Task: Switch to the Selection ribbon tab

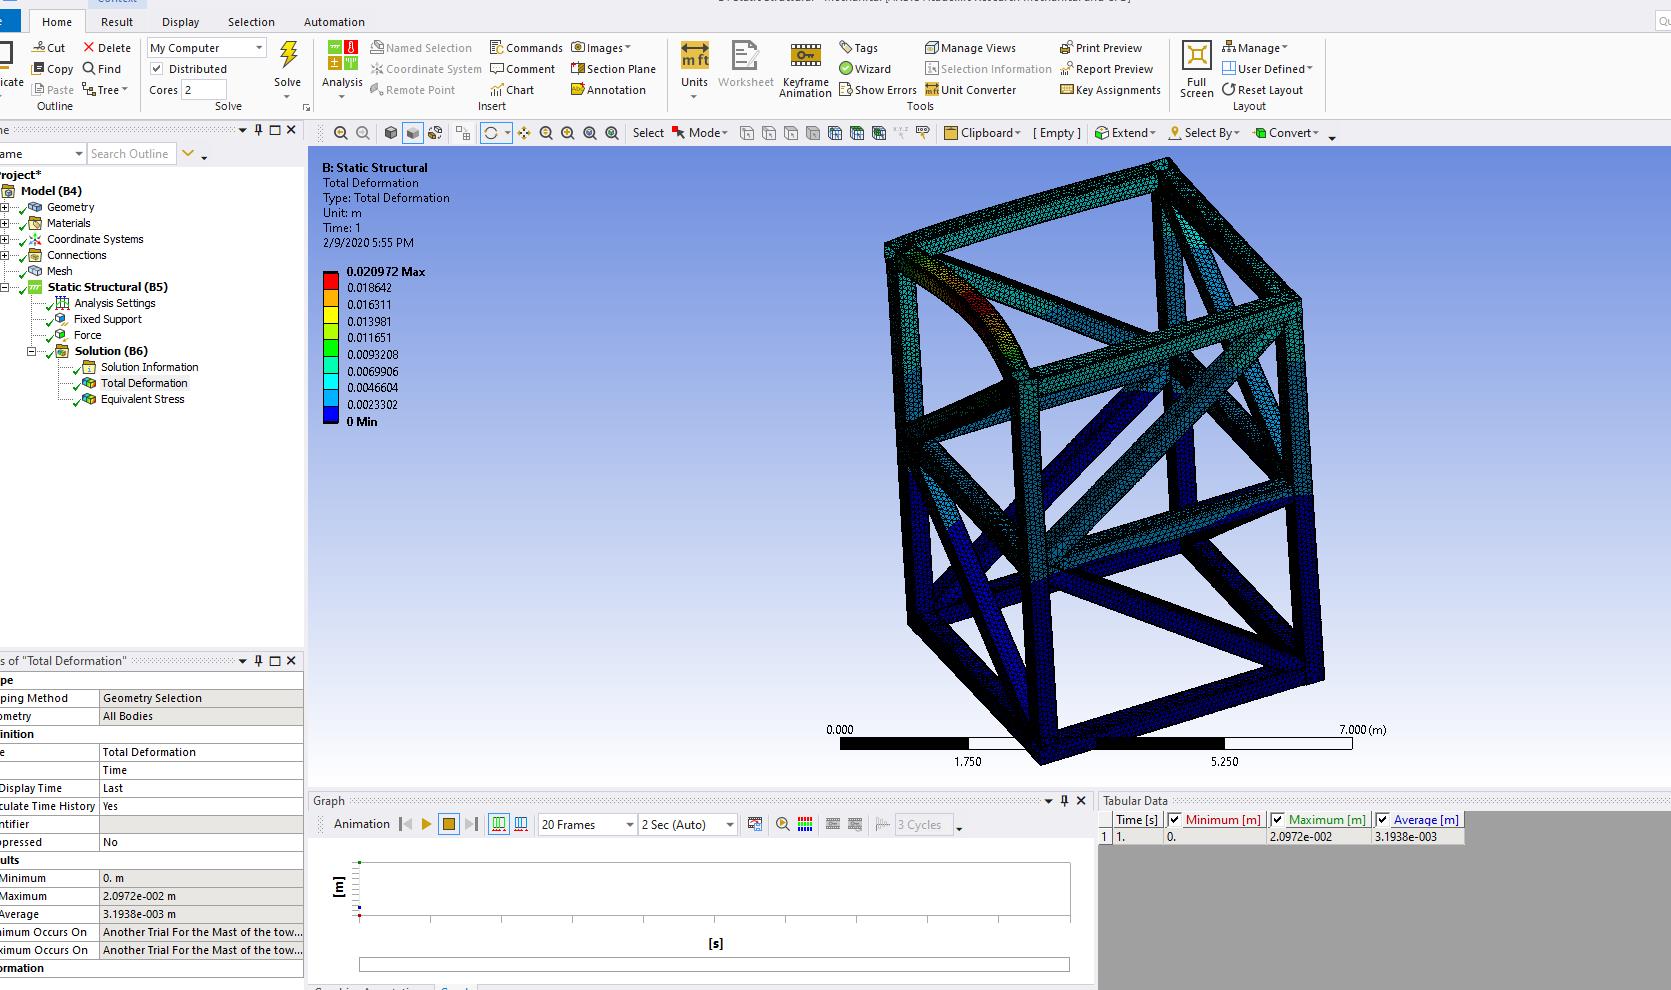Action: tap(251, 22)
